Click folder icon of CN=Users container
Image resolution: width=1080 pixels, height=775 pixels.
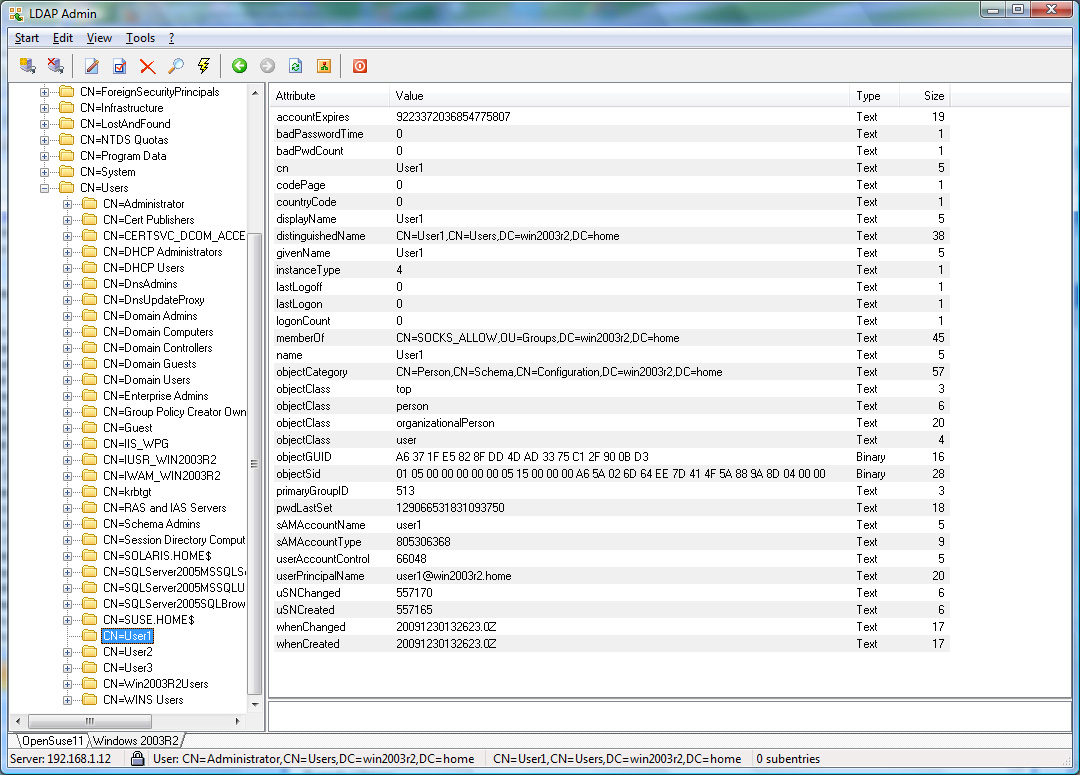pos(67,187)
